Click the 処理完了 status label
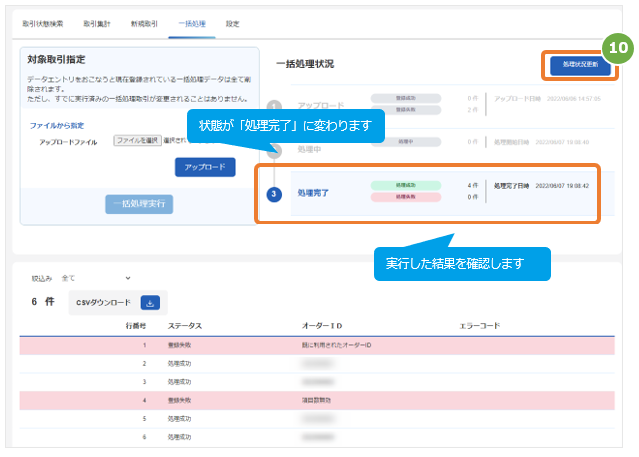This screenshot has height=457, width=639. pyautogui.click(x=313, y=193)
